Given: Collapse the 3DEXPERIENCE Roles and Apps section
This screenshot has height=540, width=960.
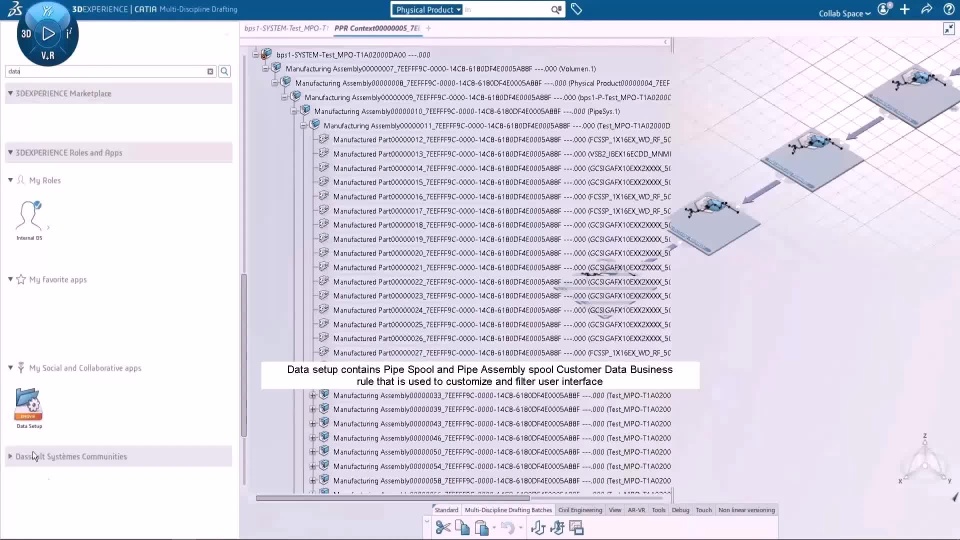Looking at the screenshot, I should click(10, 152).
